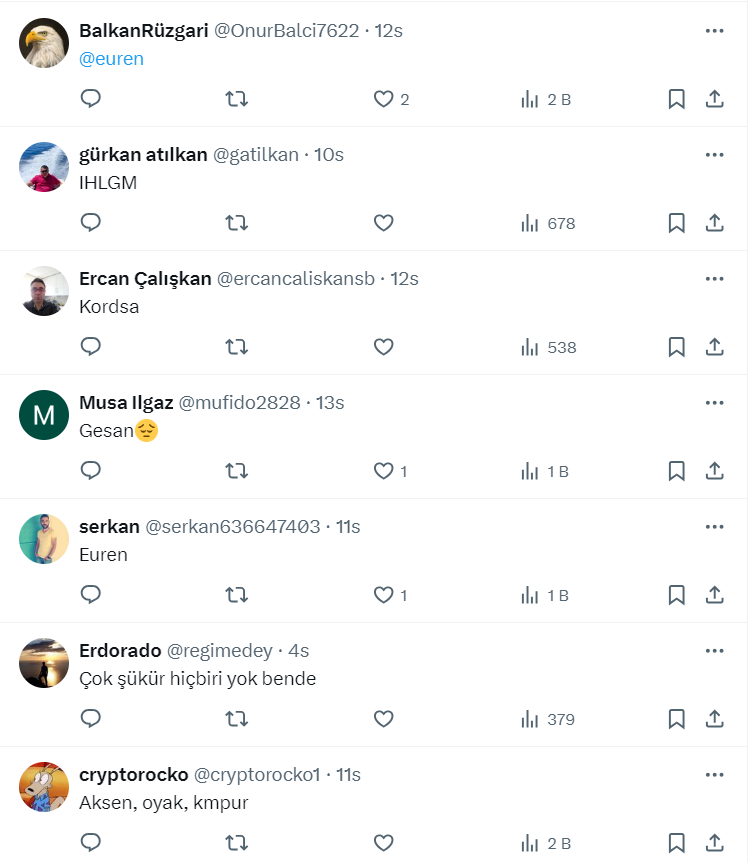View analytics on gürkan atılkan's tweet
The height and width of the screenshot is (862, 753).
pos(548,223)
